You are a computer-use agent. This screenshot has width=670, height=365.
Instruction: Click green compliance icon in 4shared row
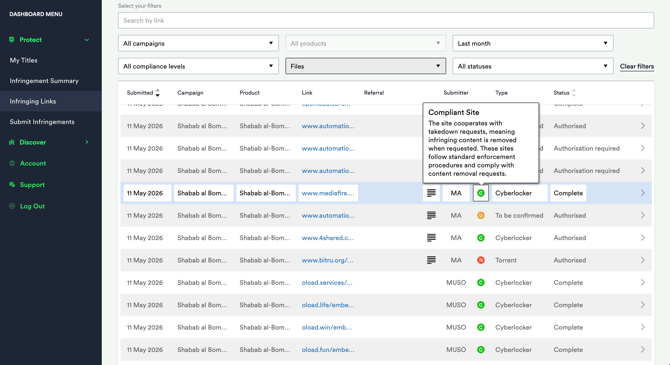(481, 238)
